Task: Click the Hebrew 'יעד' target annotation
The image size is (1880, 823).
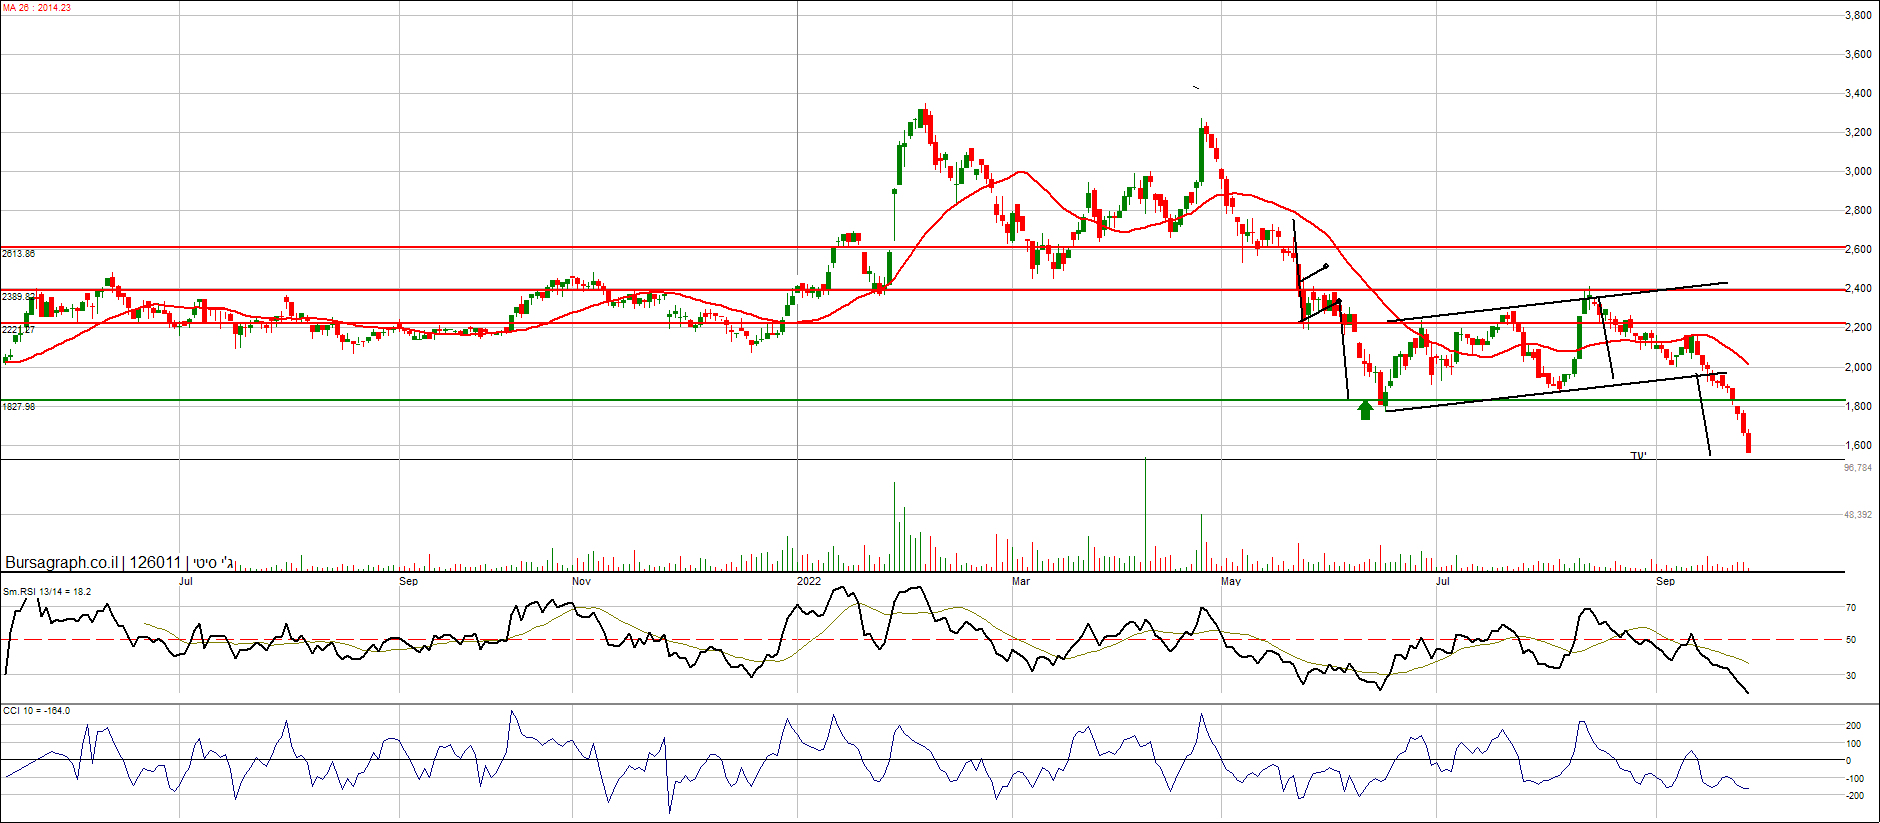Action: click(x=1638, y=455)
